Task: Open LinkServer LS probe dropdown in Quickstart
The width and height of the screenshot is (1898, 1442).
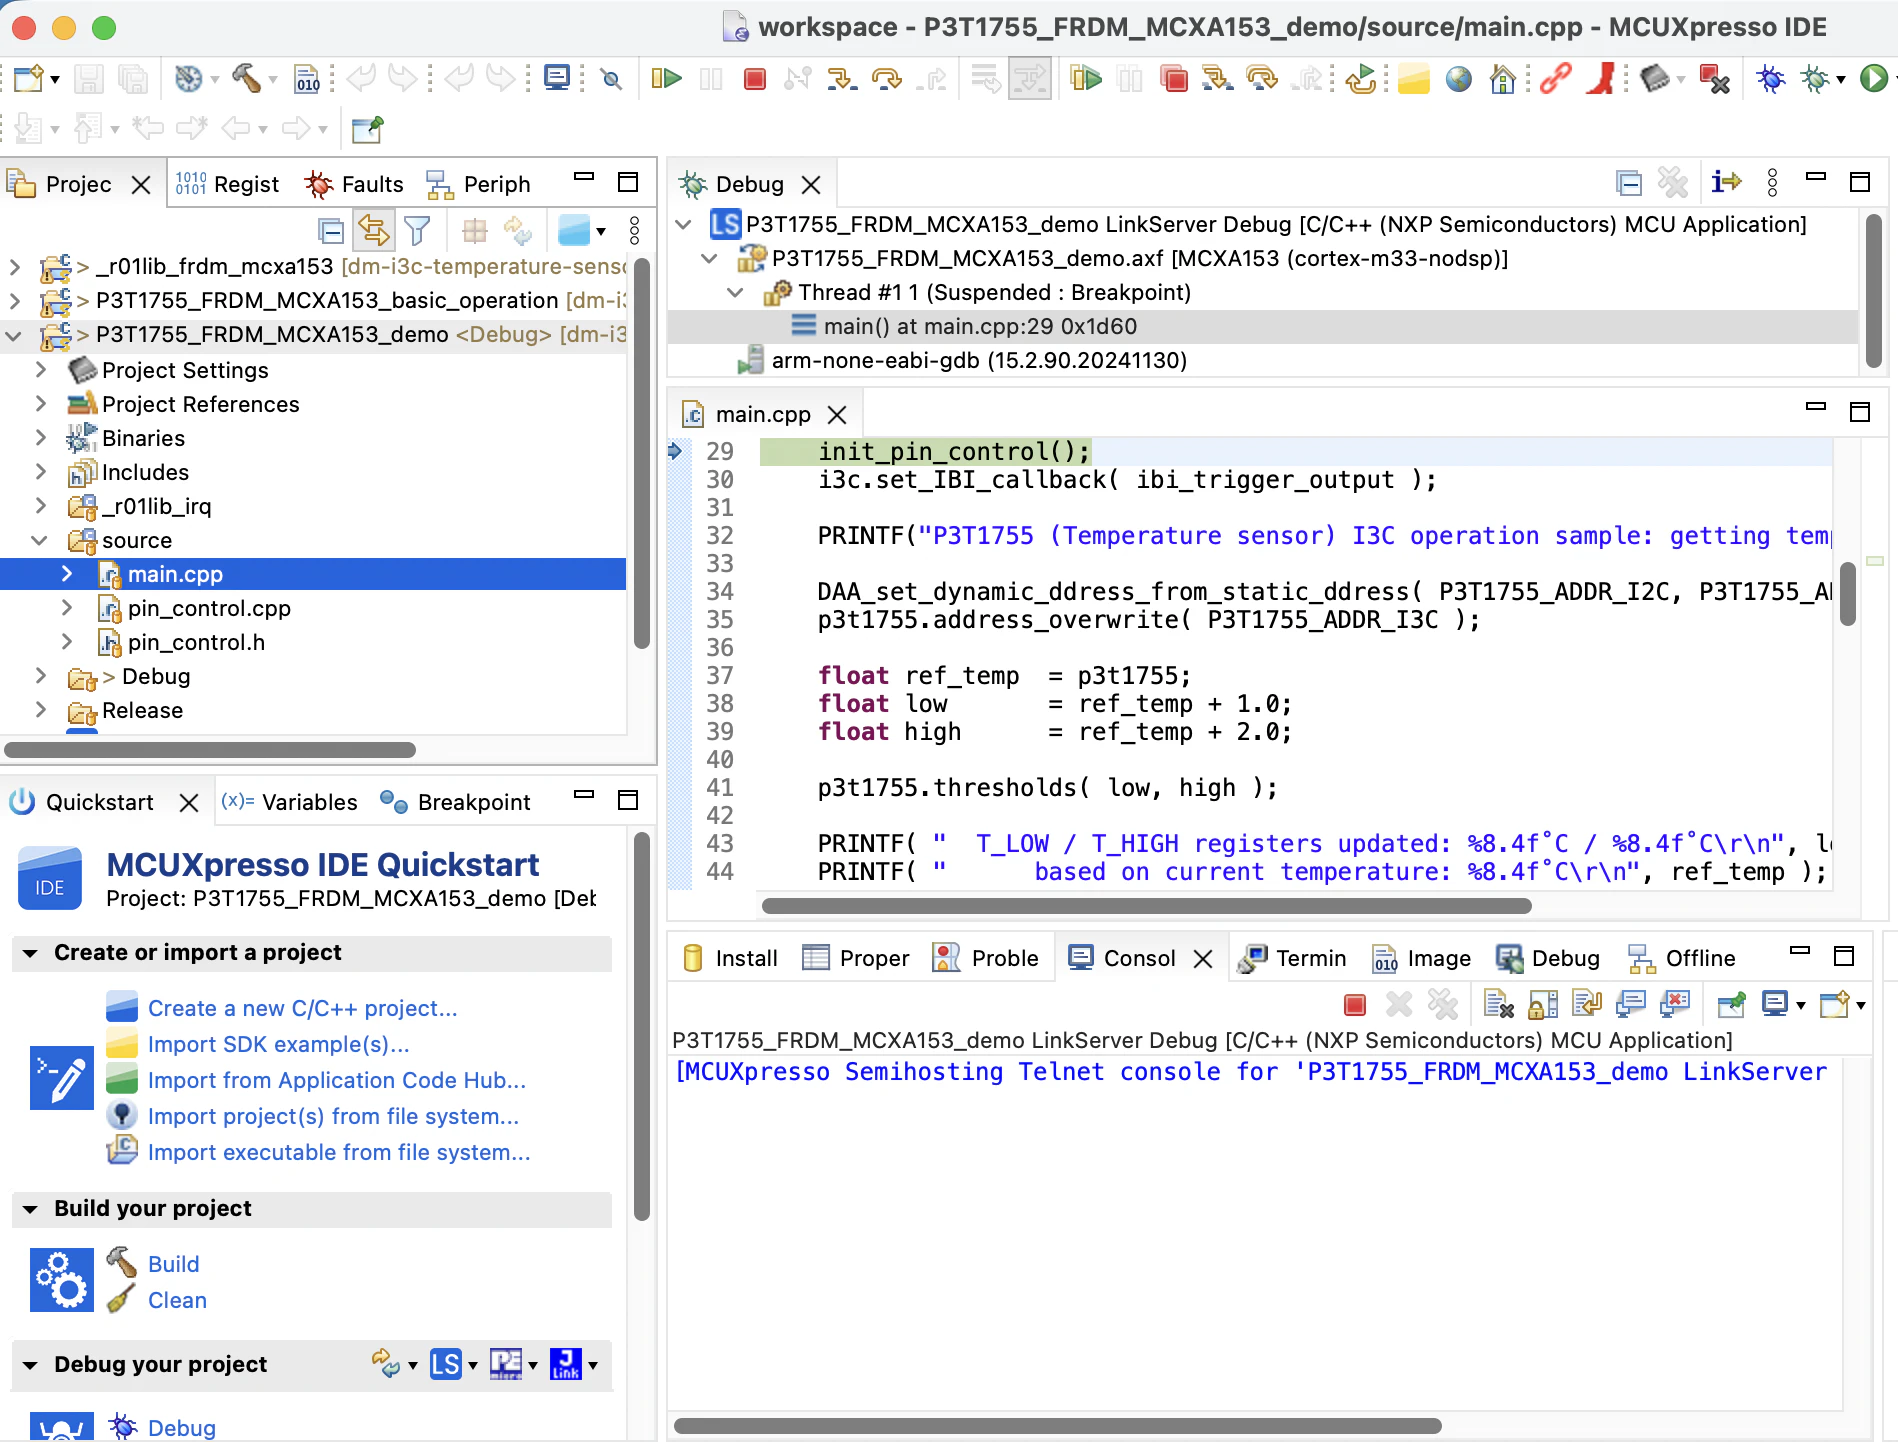Action: coord(473,1365)
